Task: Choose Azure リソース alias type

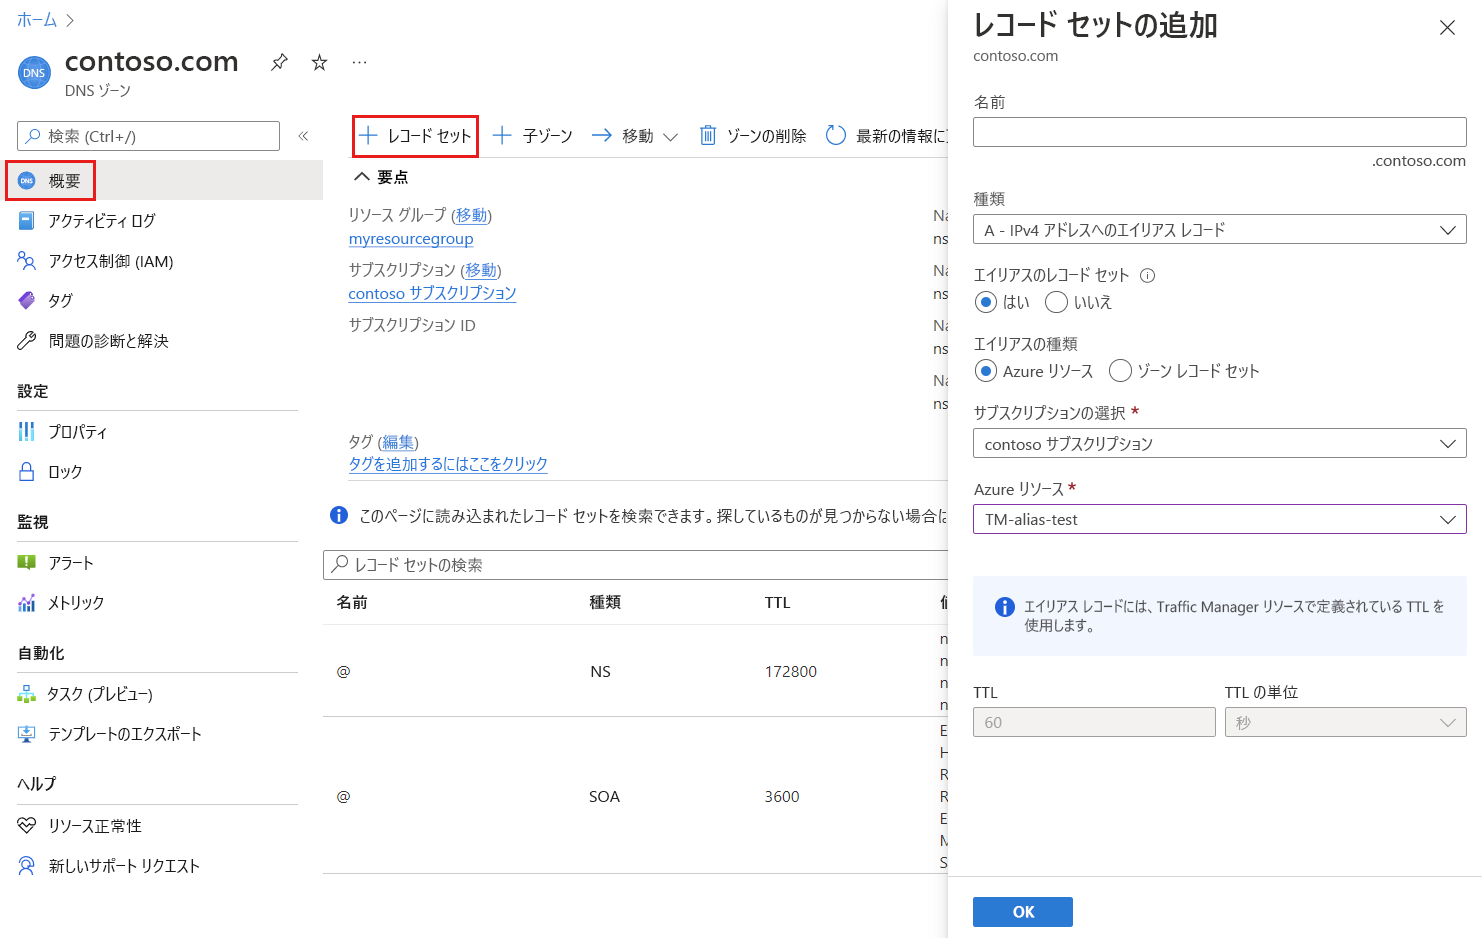Action: (x=986, y=371)
